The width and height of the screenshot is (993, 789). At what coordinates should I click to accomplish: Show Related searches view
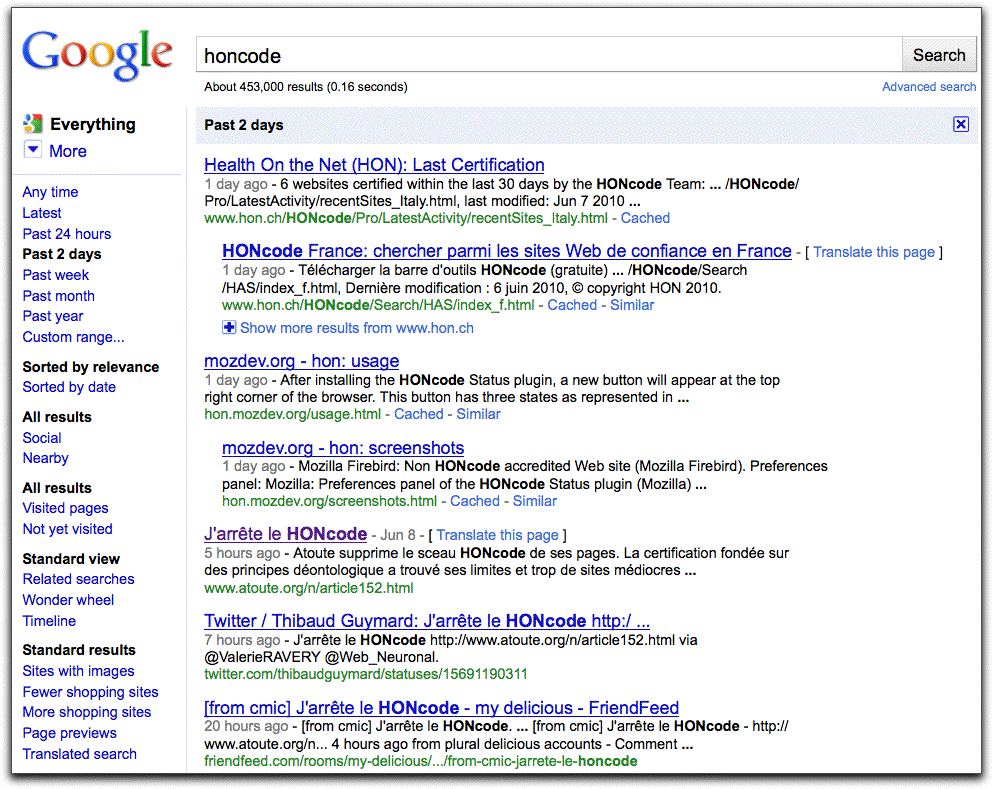point(79,579)
